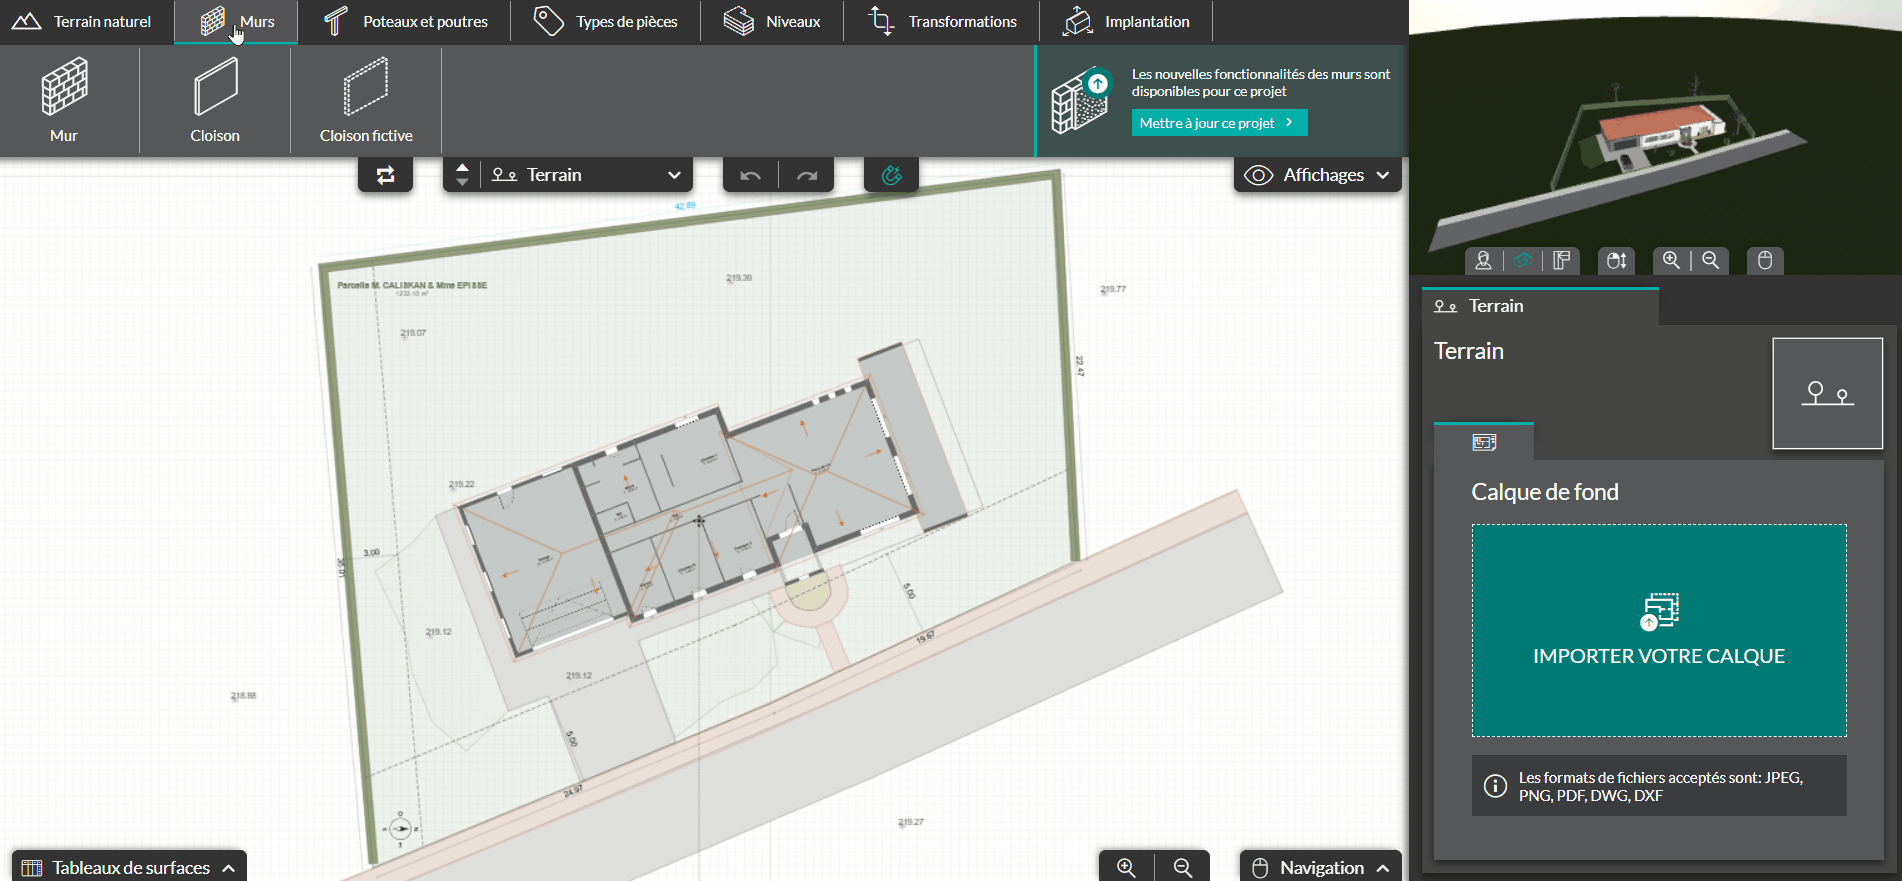Switch to Poteaux et poutres tab
Image resolution: width=1902 pixels, height=881 pixels.
click(x=407, y=22)
